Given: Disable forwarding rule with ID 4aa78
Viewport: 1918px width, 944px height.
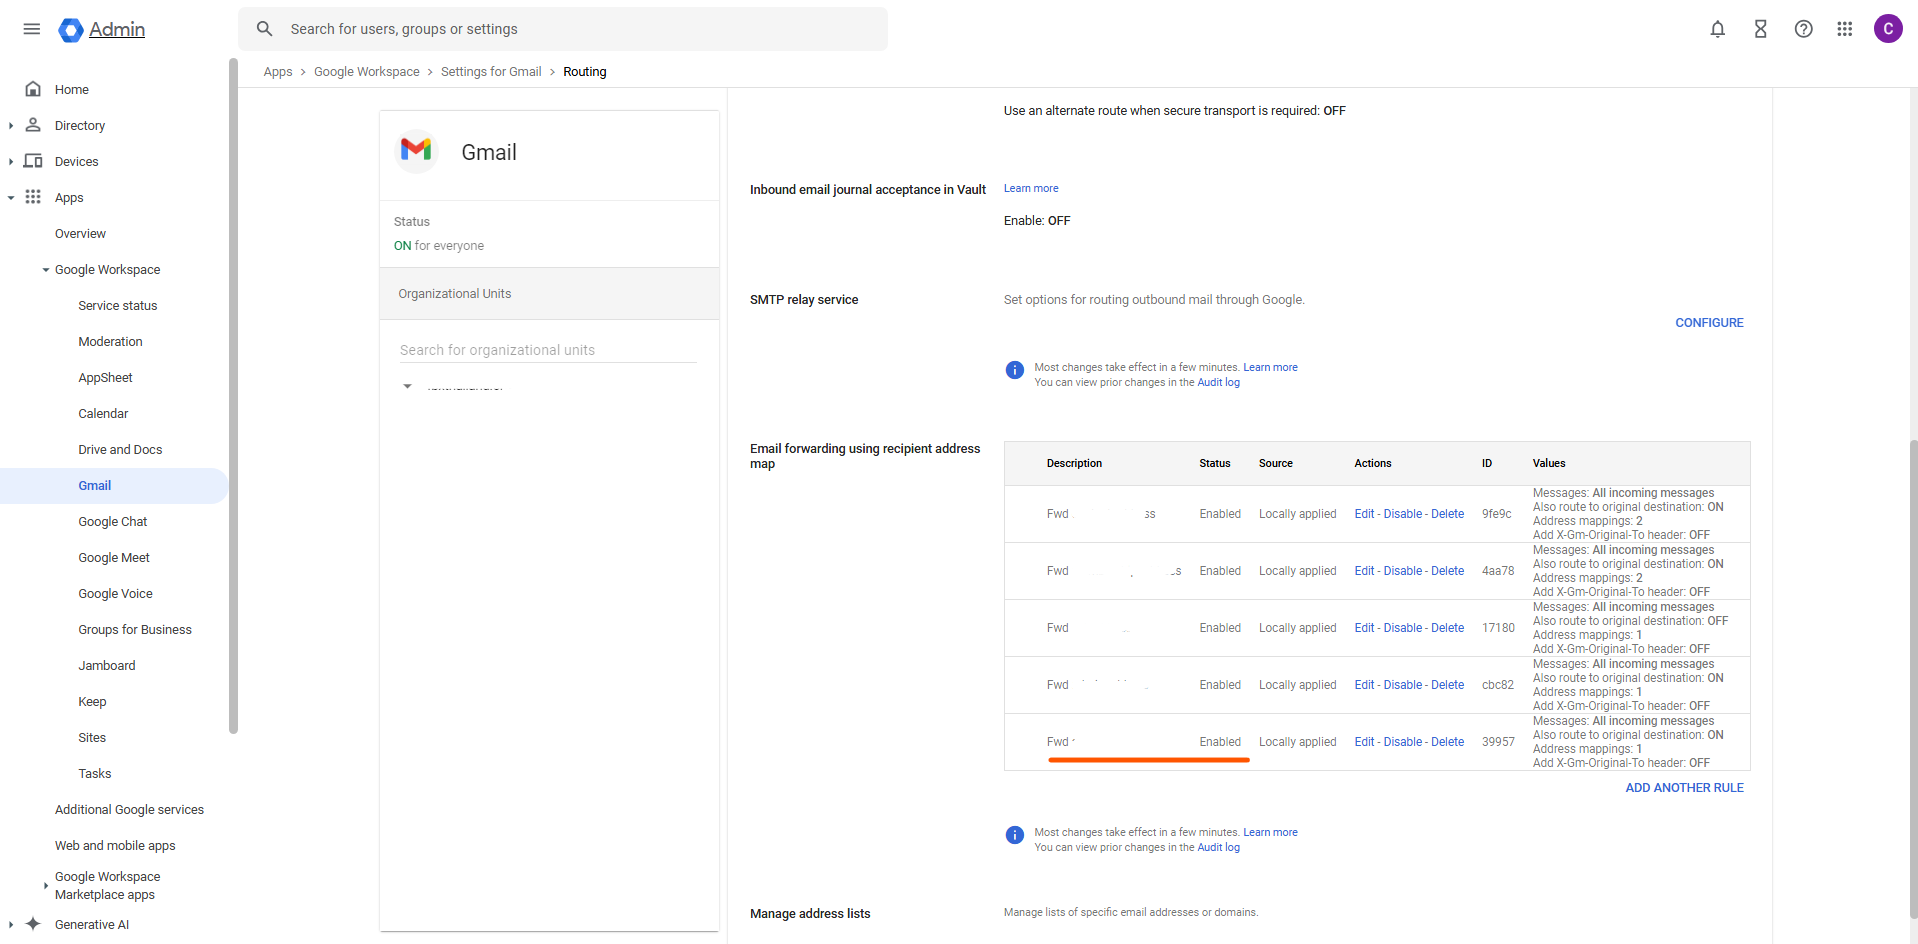Looking at the screenshot, I should [1403, 571].
